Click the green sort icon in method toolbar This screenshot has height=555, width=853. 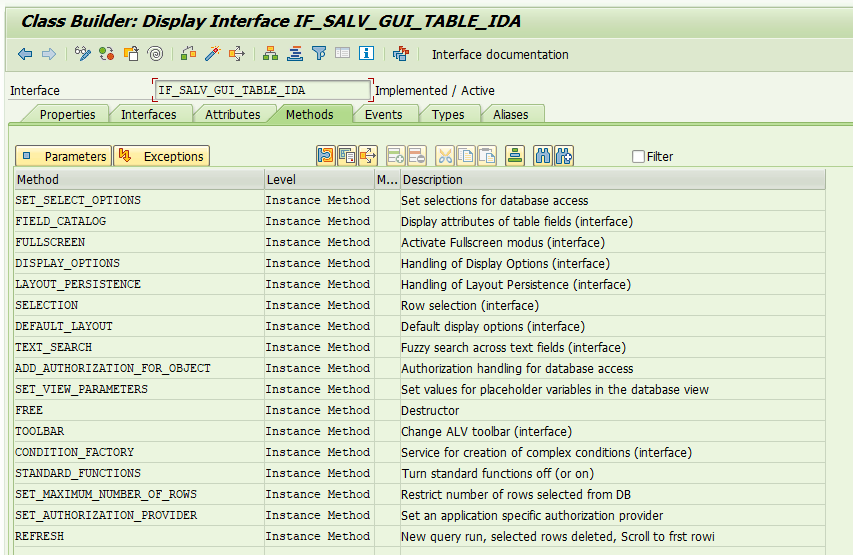click(513, 156)
